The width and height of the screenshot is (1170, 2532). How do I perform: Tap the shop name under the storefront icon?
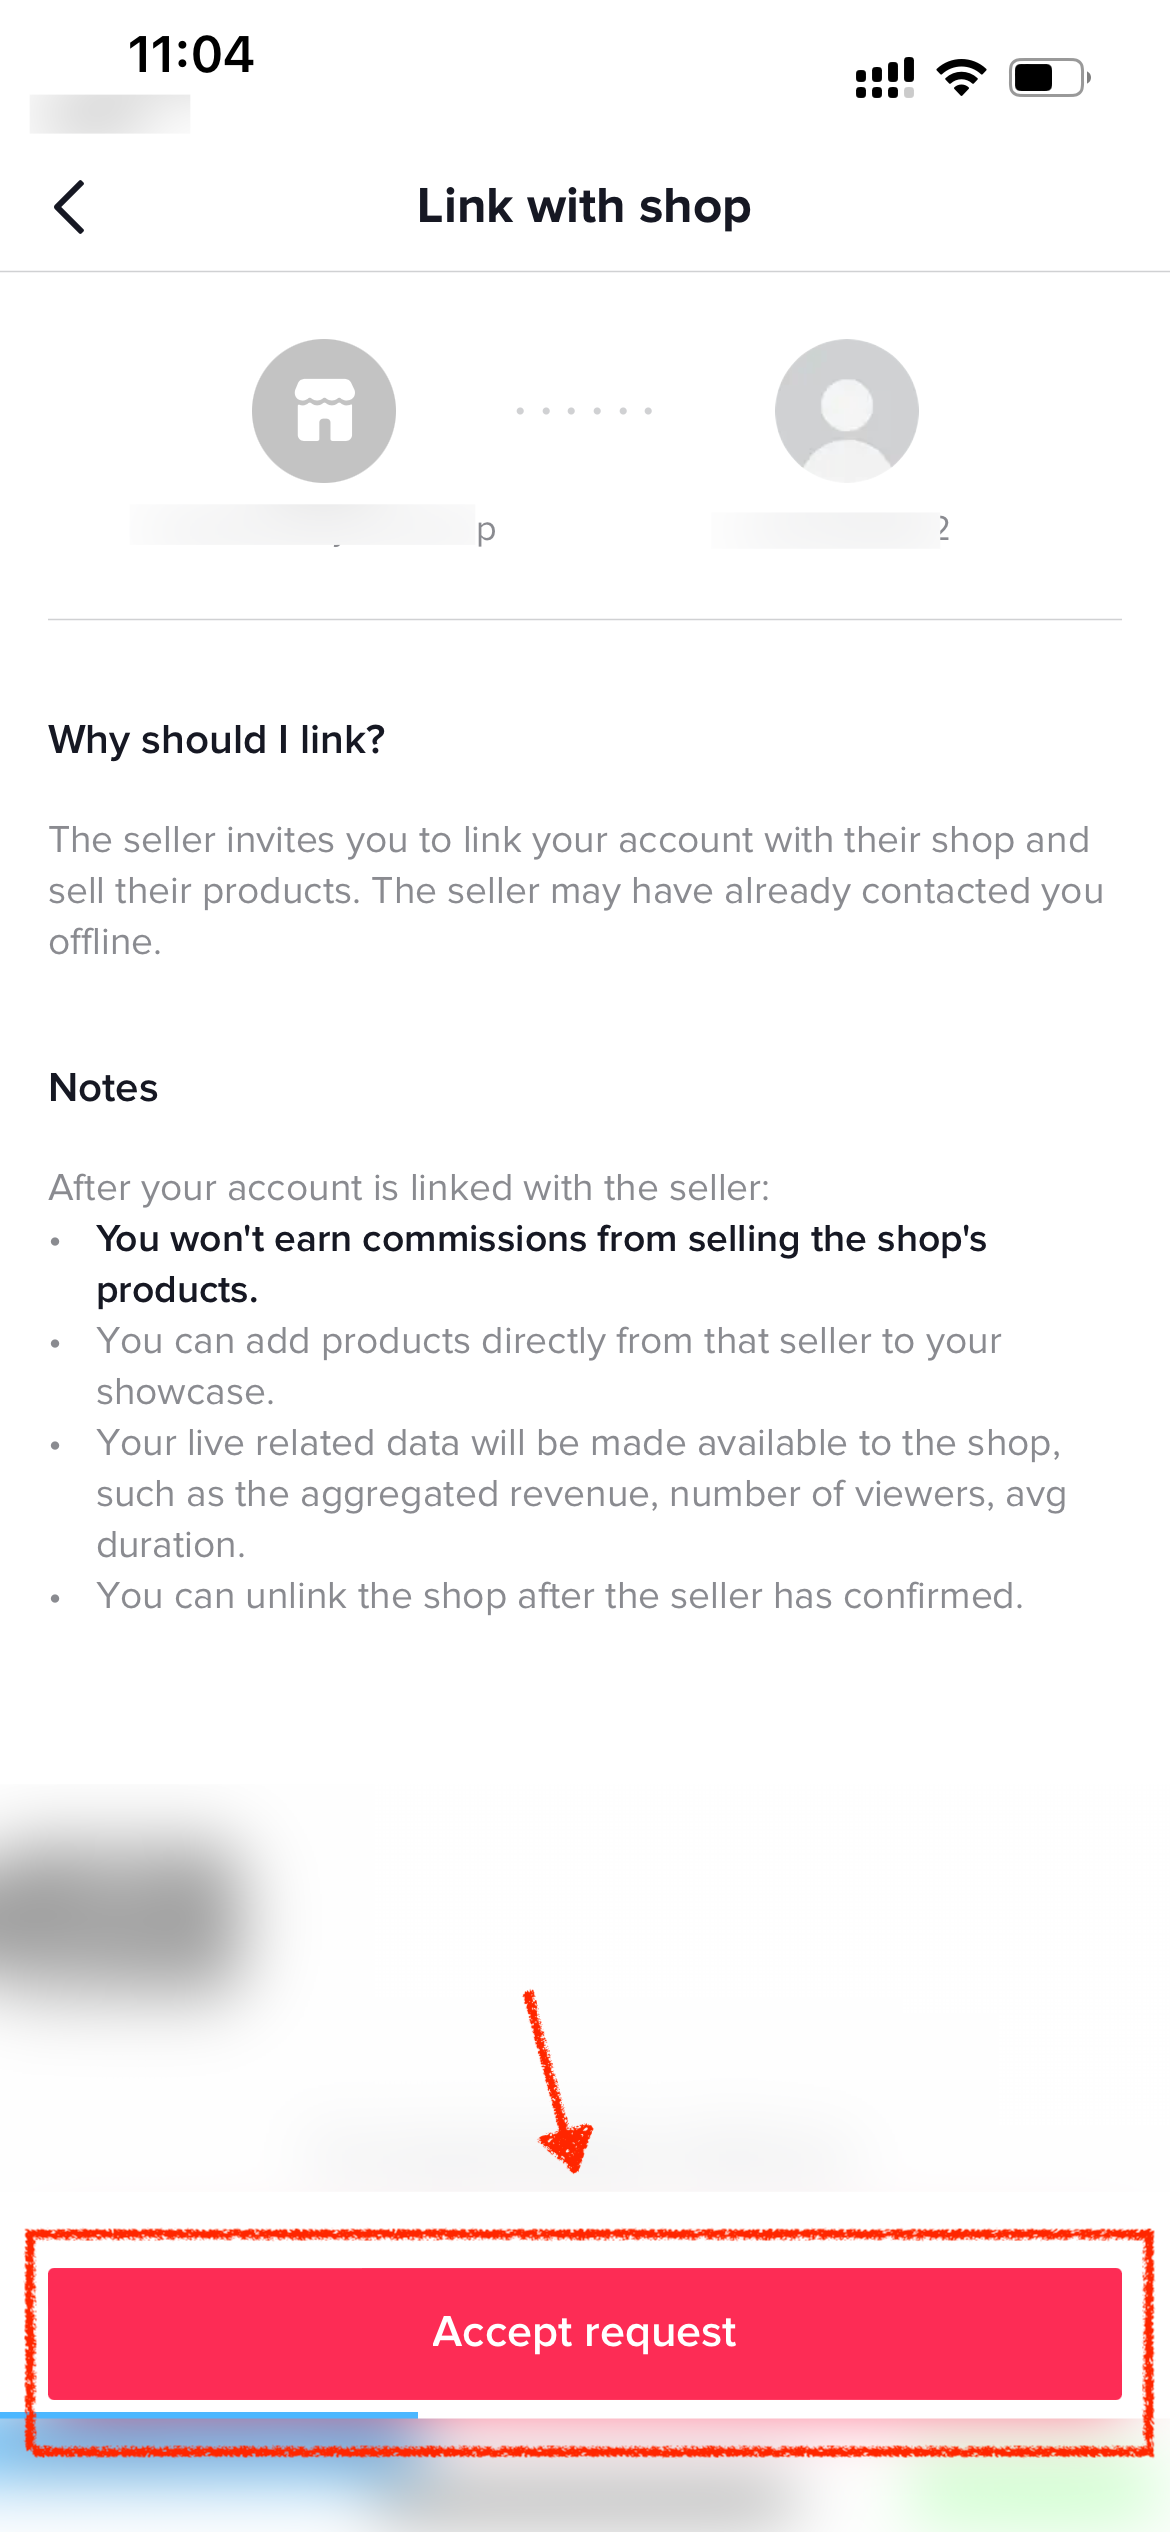pos(313,527)
